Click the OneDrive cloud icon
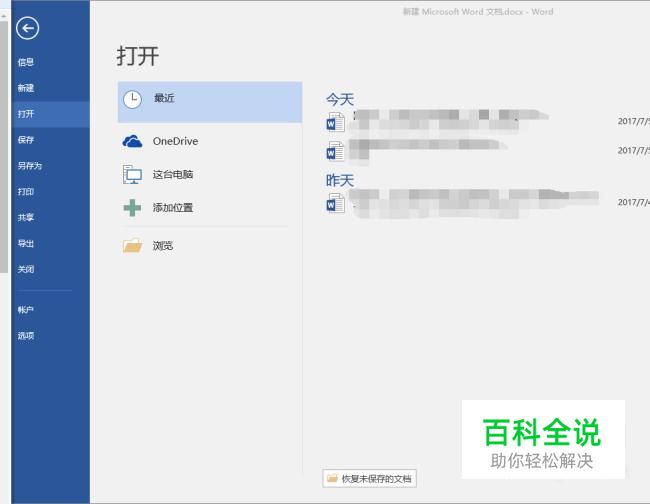 (132, 141)
